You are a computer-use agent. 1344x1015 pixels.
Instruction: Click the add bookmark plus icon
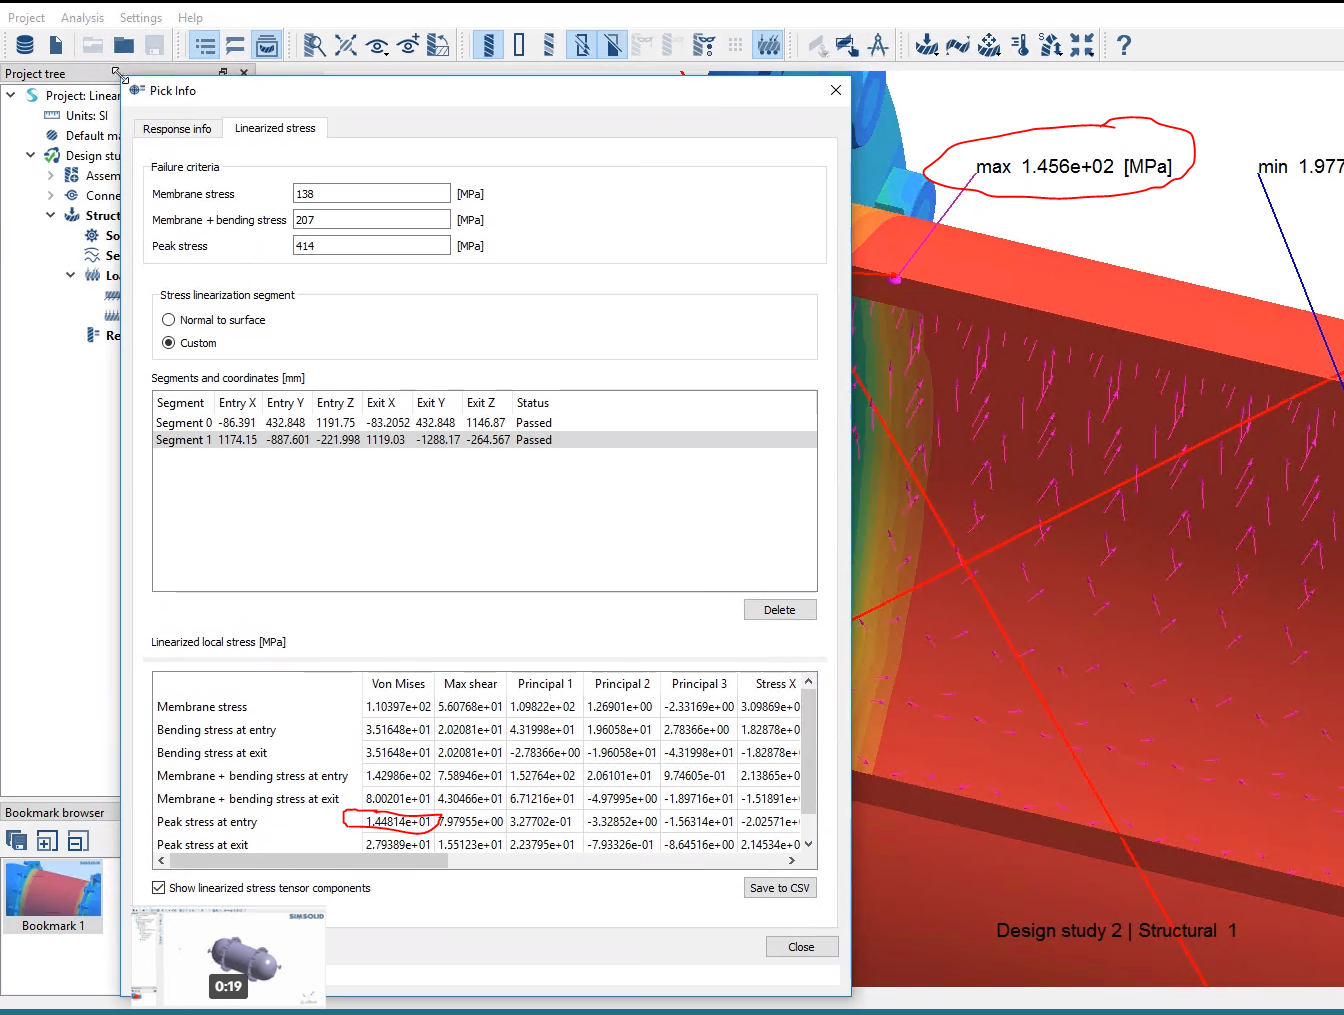click(x=47, y=841)
